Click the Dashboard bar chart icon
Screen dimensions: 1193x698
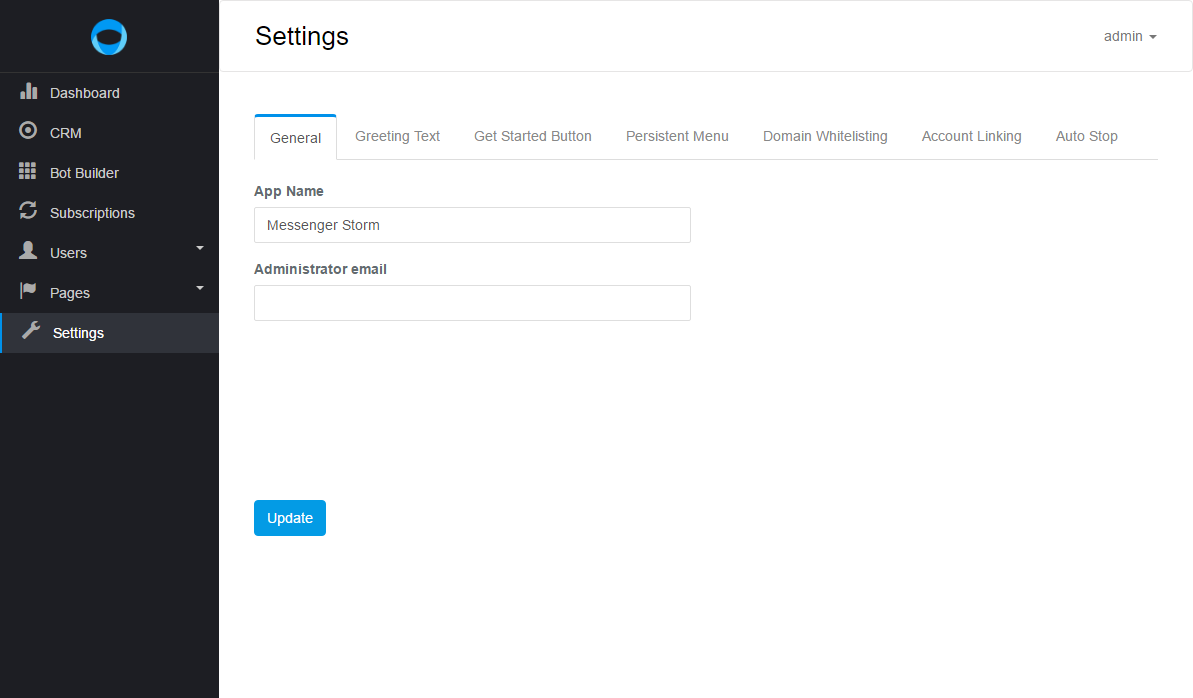click(28, 92)
